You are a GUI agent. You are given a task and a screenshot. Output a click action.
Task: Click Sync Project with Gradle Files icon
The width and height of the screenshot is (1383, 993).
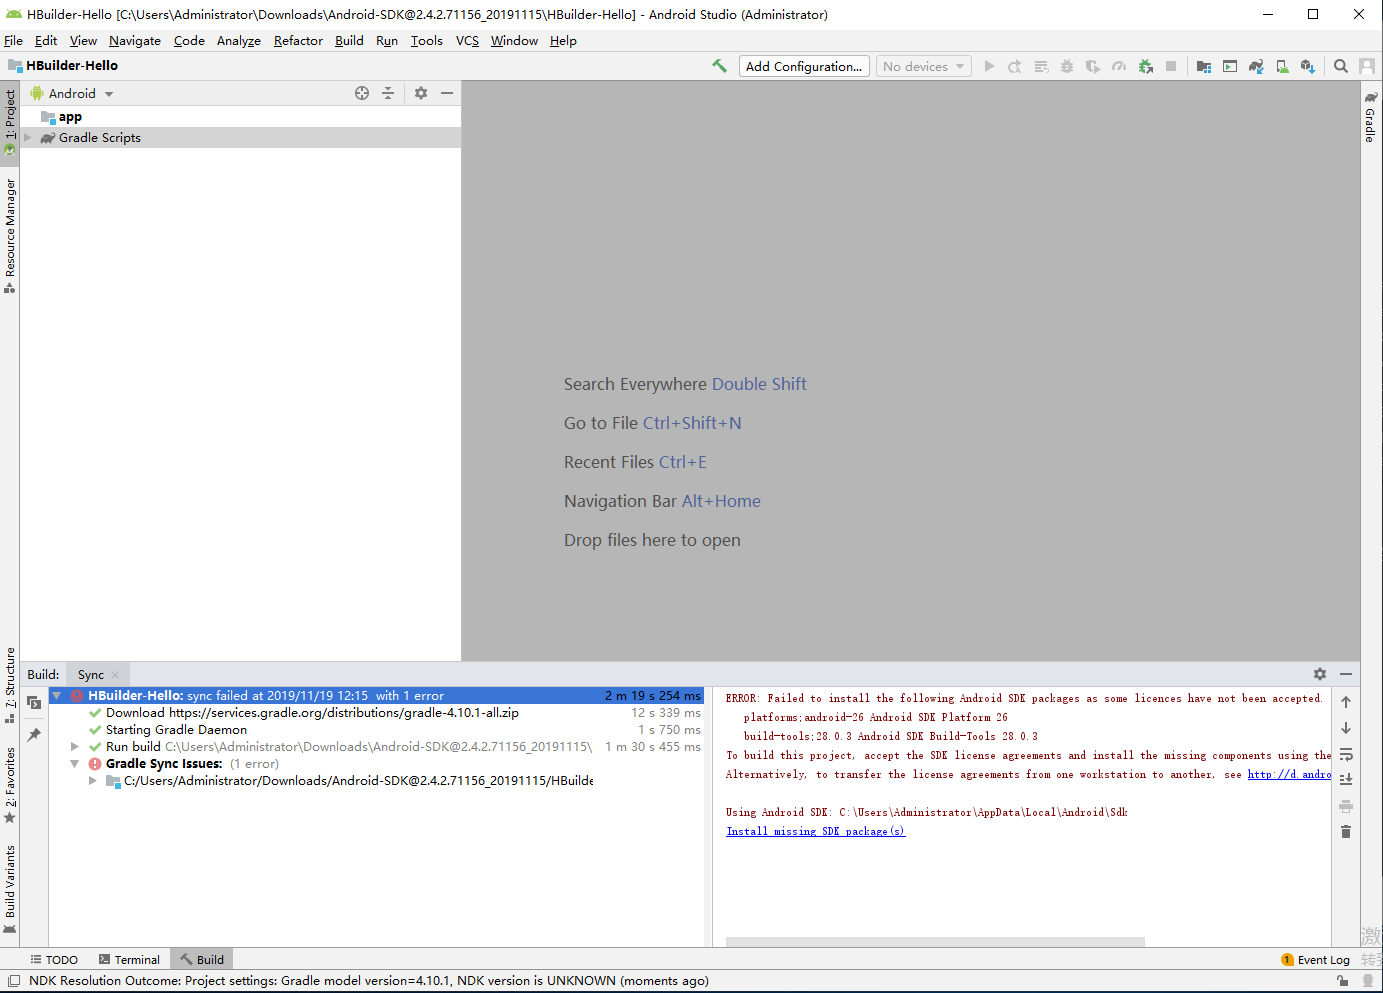coord(1256,66)
